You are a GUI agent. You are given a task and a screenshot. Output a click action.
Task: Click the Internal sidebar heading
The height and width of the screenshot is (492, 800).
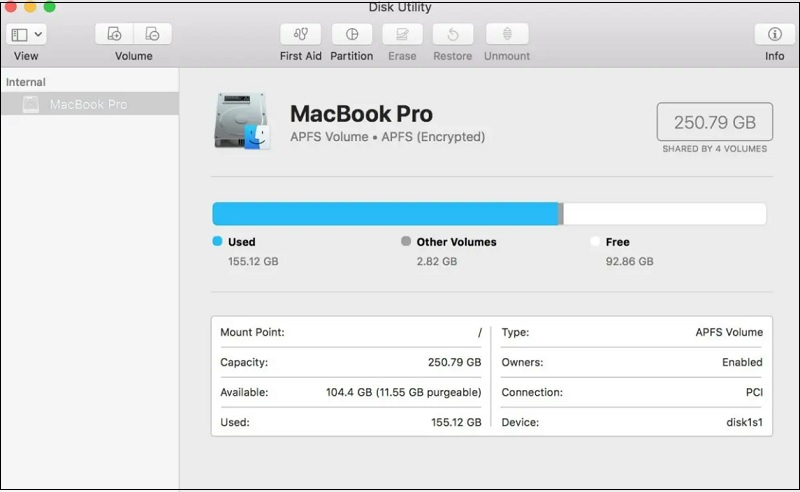pyautogui.click(x=26, y=82)
